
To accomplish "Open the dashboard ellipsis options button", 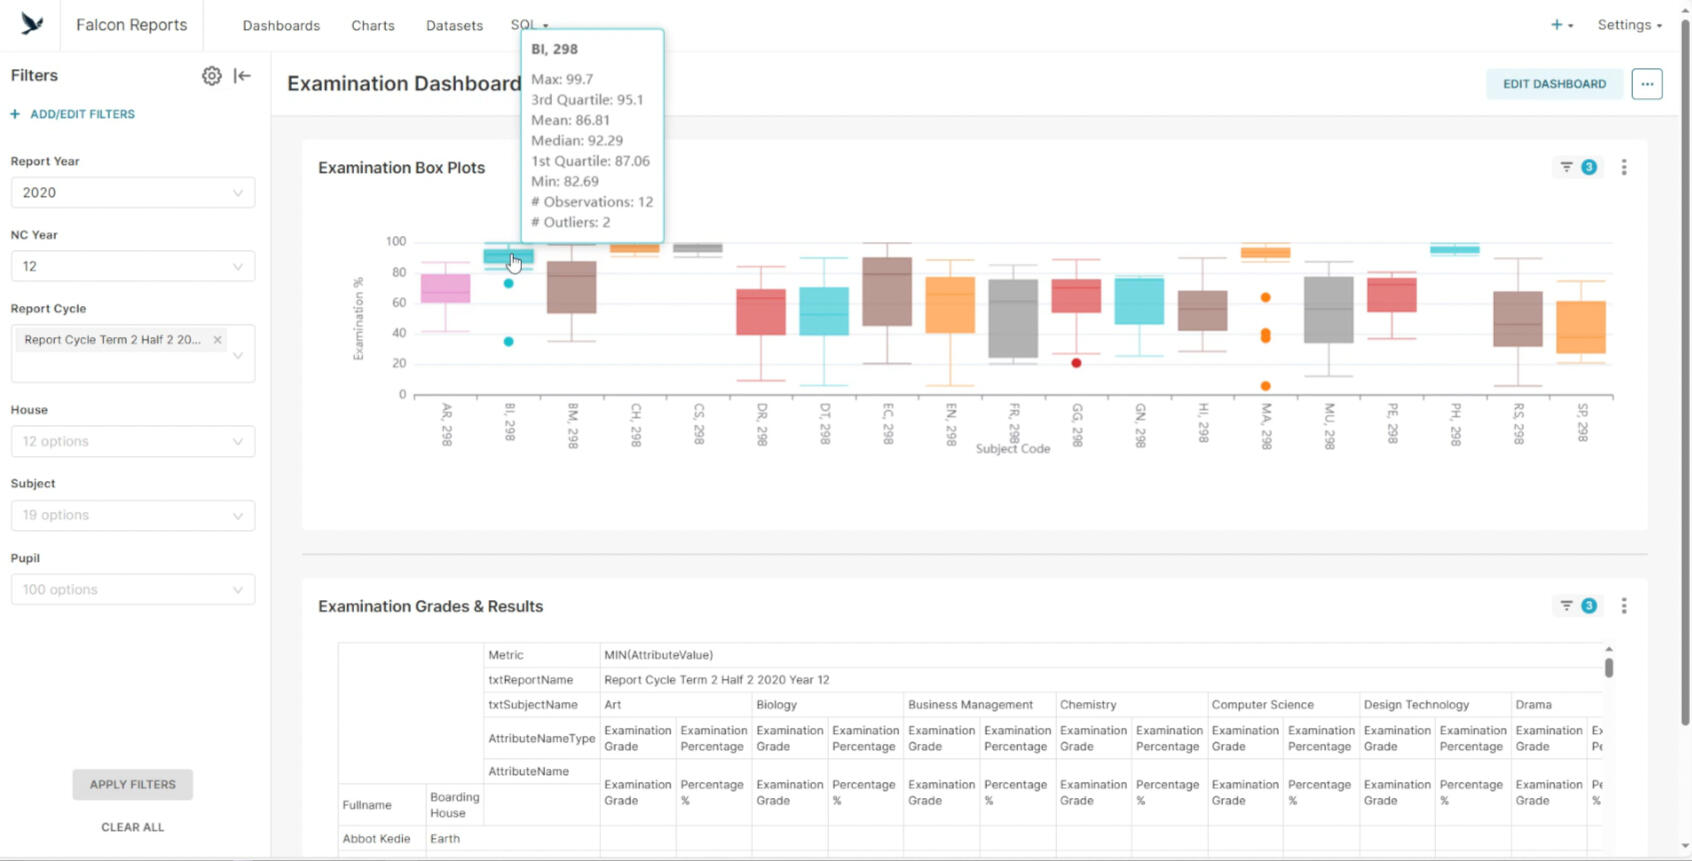I will [x=1646, y=84].
